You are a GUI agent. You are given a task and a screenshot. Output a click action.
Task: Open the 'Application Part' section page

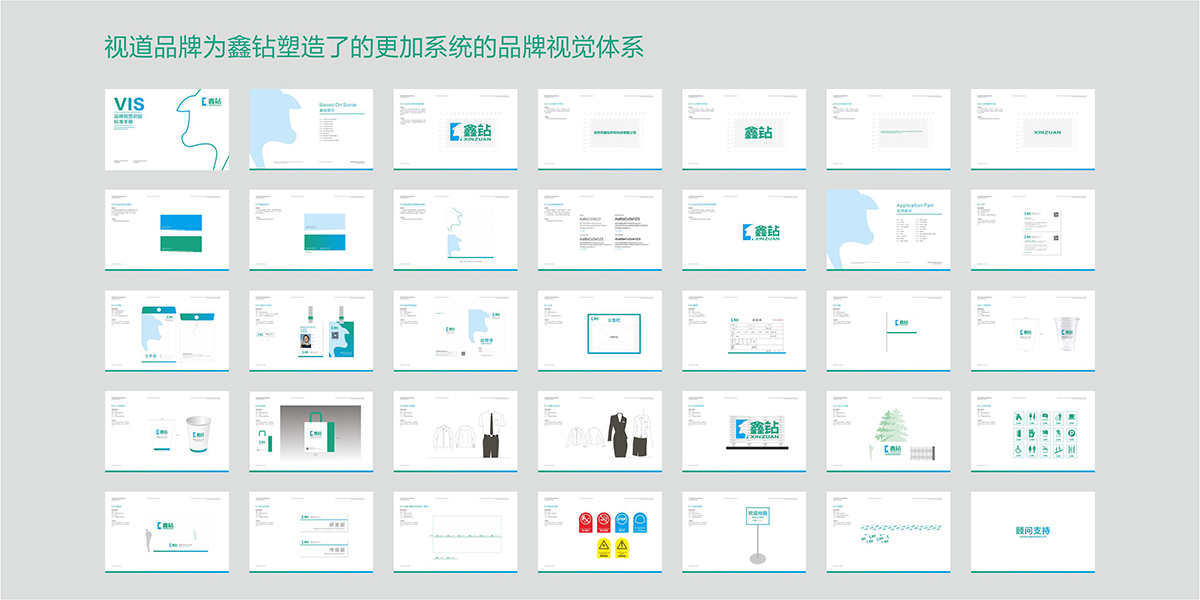pyautogui.click(x=888, y=230)
